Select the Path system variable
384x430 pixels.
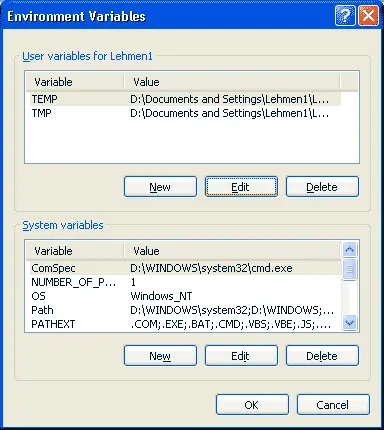tap(185, 310)
